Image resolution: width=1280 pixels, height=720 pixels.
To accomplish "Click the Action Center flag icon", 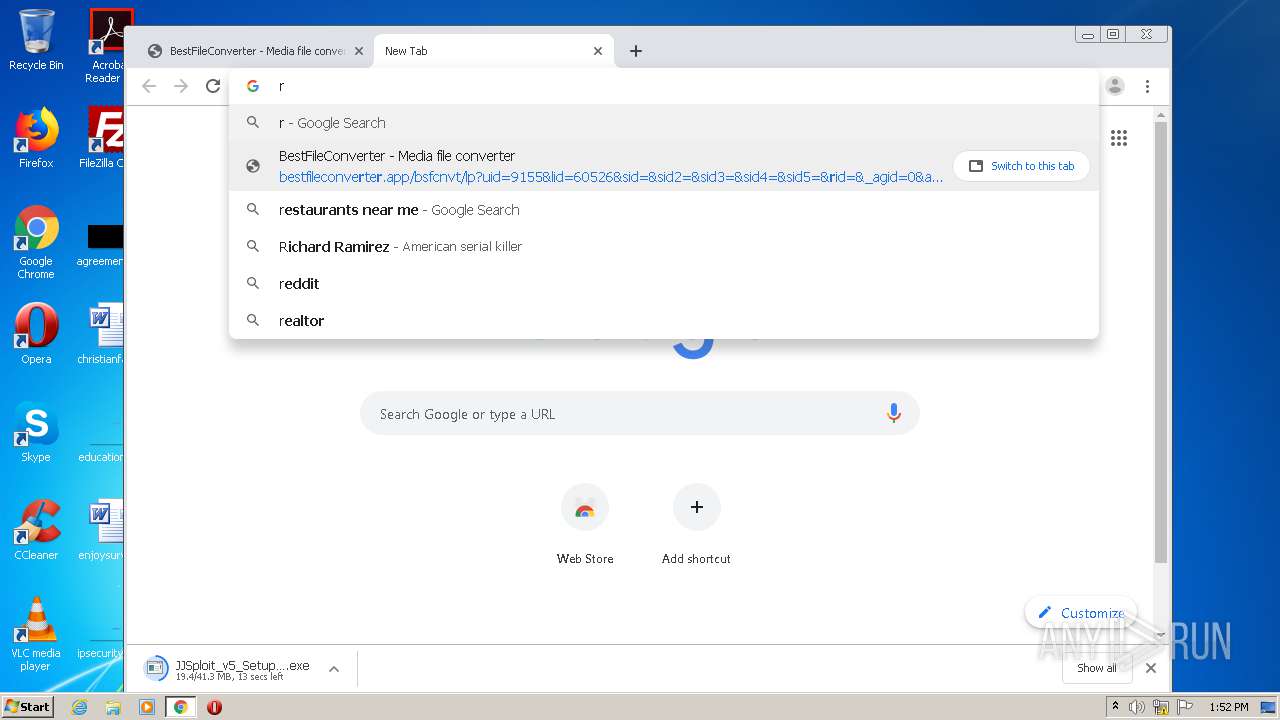I will point(1183,707).
